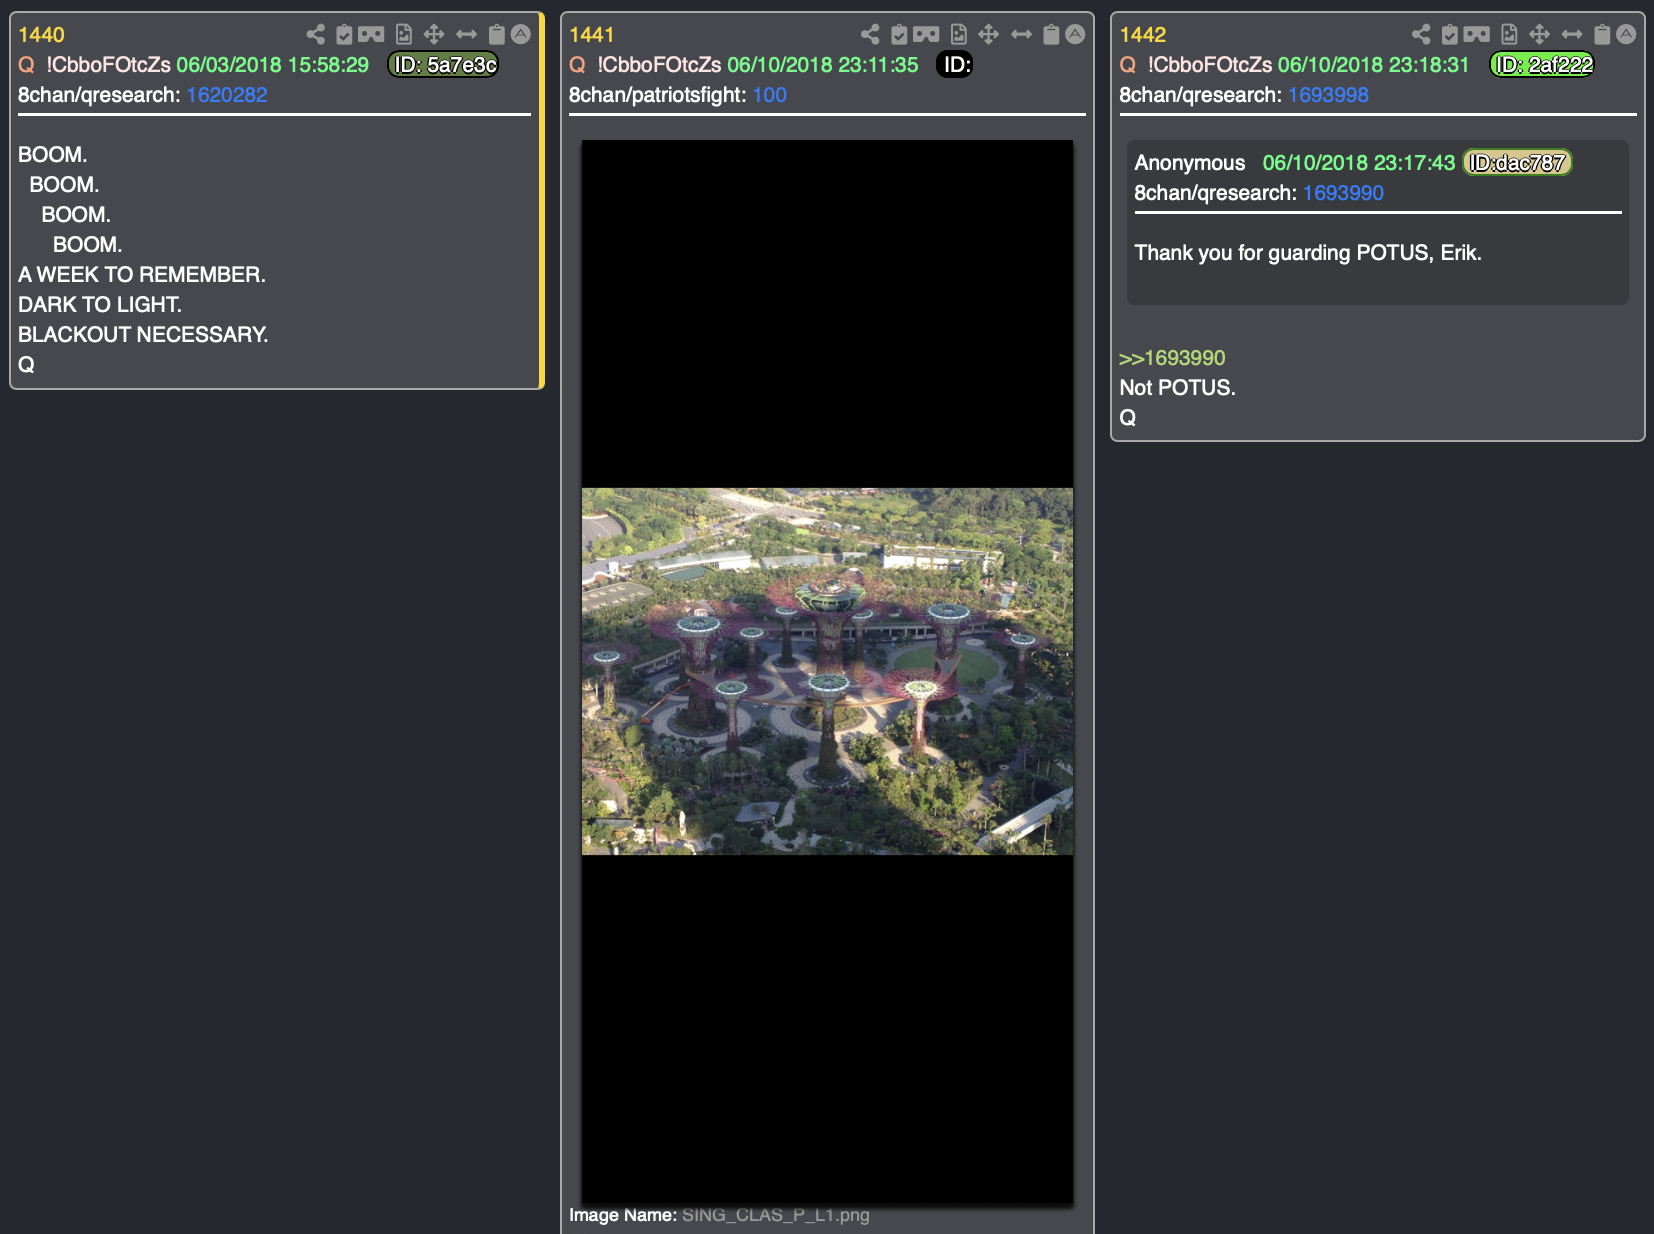
Task: Click the orange Q name on post 1441
Action: (x=578, y=65)
